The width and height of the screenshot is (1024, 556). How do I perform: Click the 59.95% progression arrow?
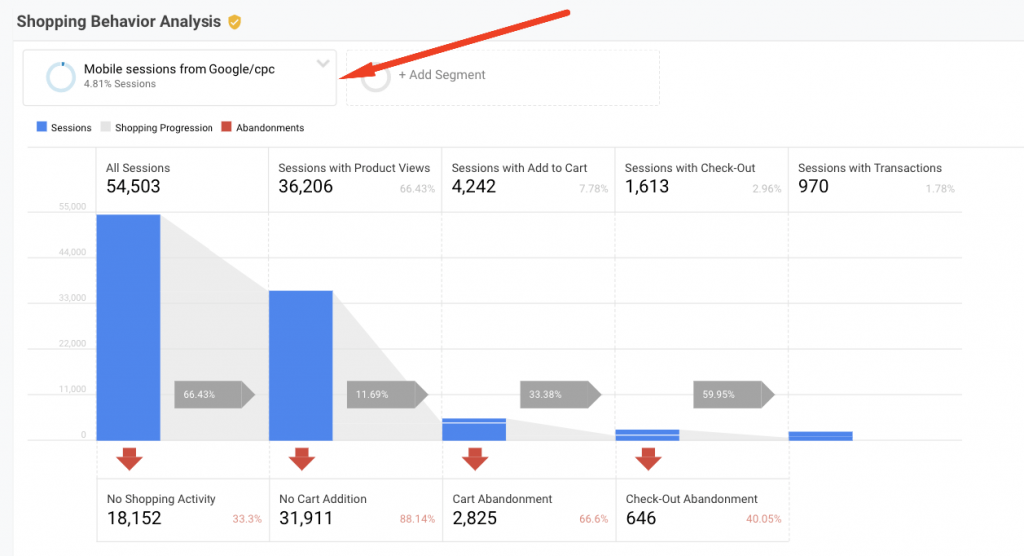tap(733, 395)
